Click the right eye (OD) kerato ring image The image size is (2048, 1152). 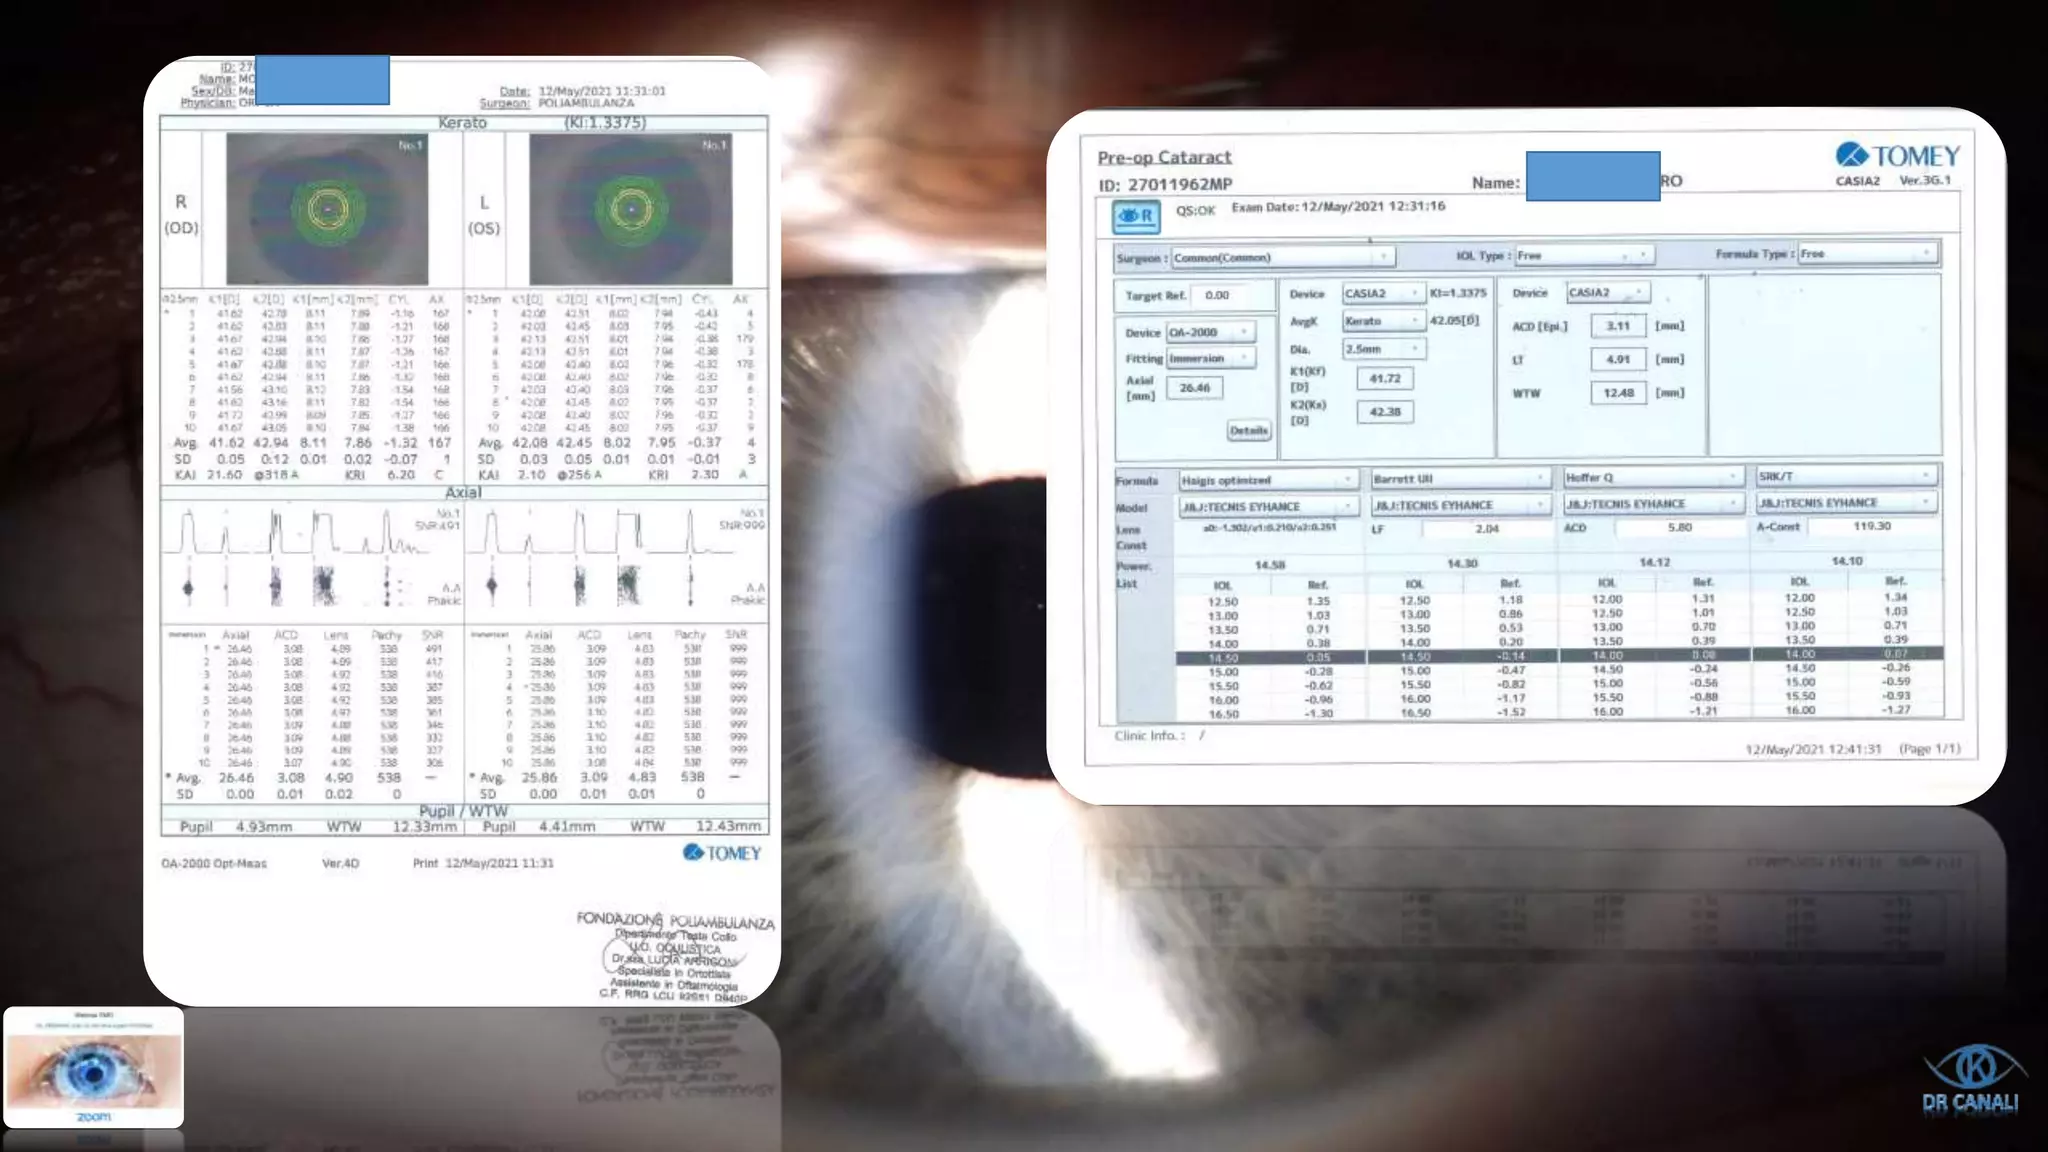pos(327,209)
